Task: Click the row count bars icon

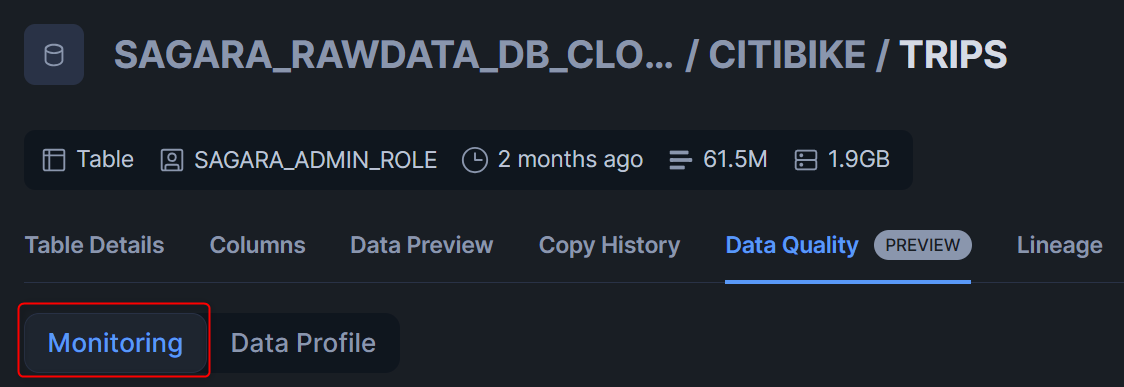Action: click(680, 160)
